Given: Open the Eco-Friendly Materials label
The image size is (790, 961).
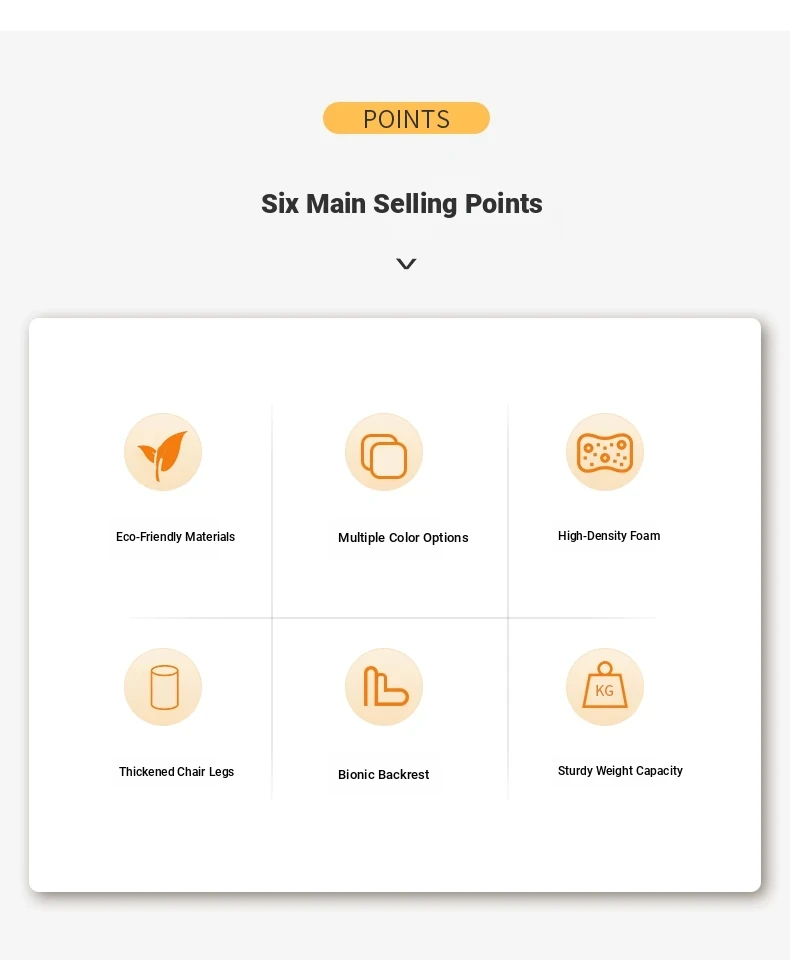Looking at the screenshot, I should coord(175,536).
